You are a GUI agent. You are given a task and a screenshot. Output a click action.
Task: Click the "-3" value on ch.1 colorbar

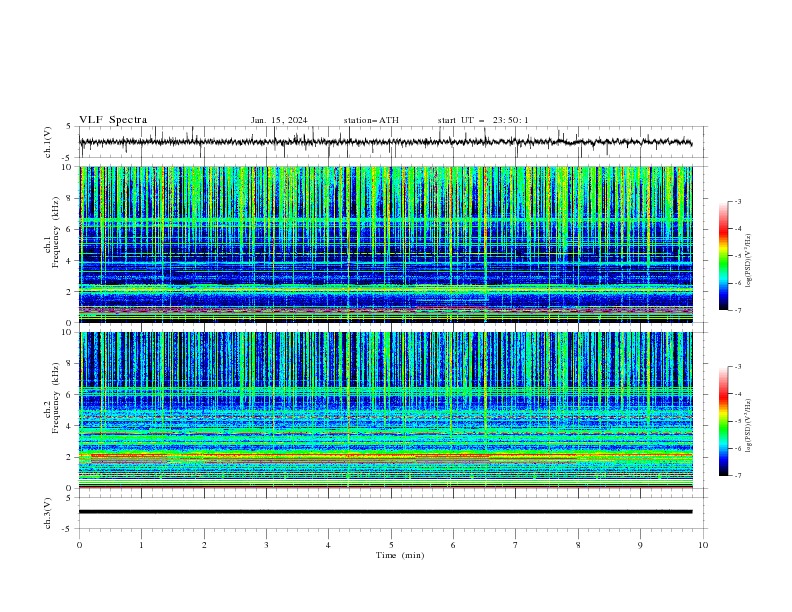click(737, 201)
